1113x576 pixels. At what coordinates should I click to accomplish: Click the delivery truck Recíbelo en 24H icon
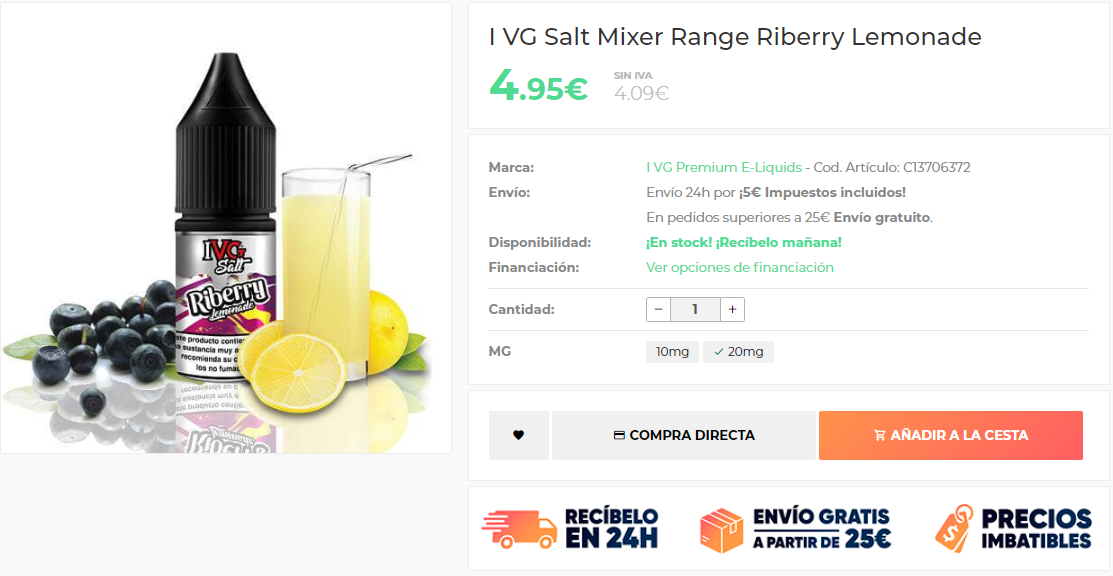click(520, 529)
